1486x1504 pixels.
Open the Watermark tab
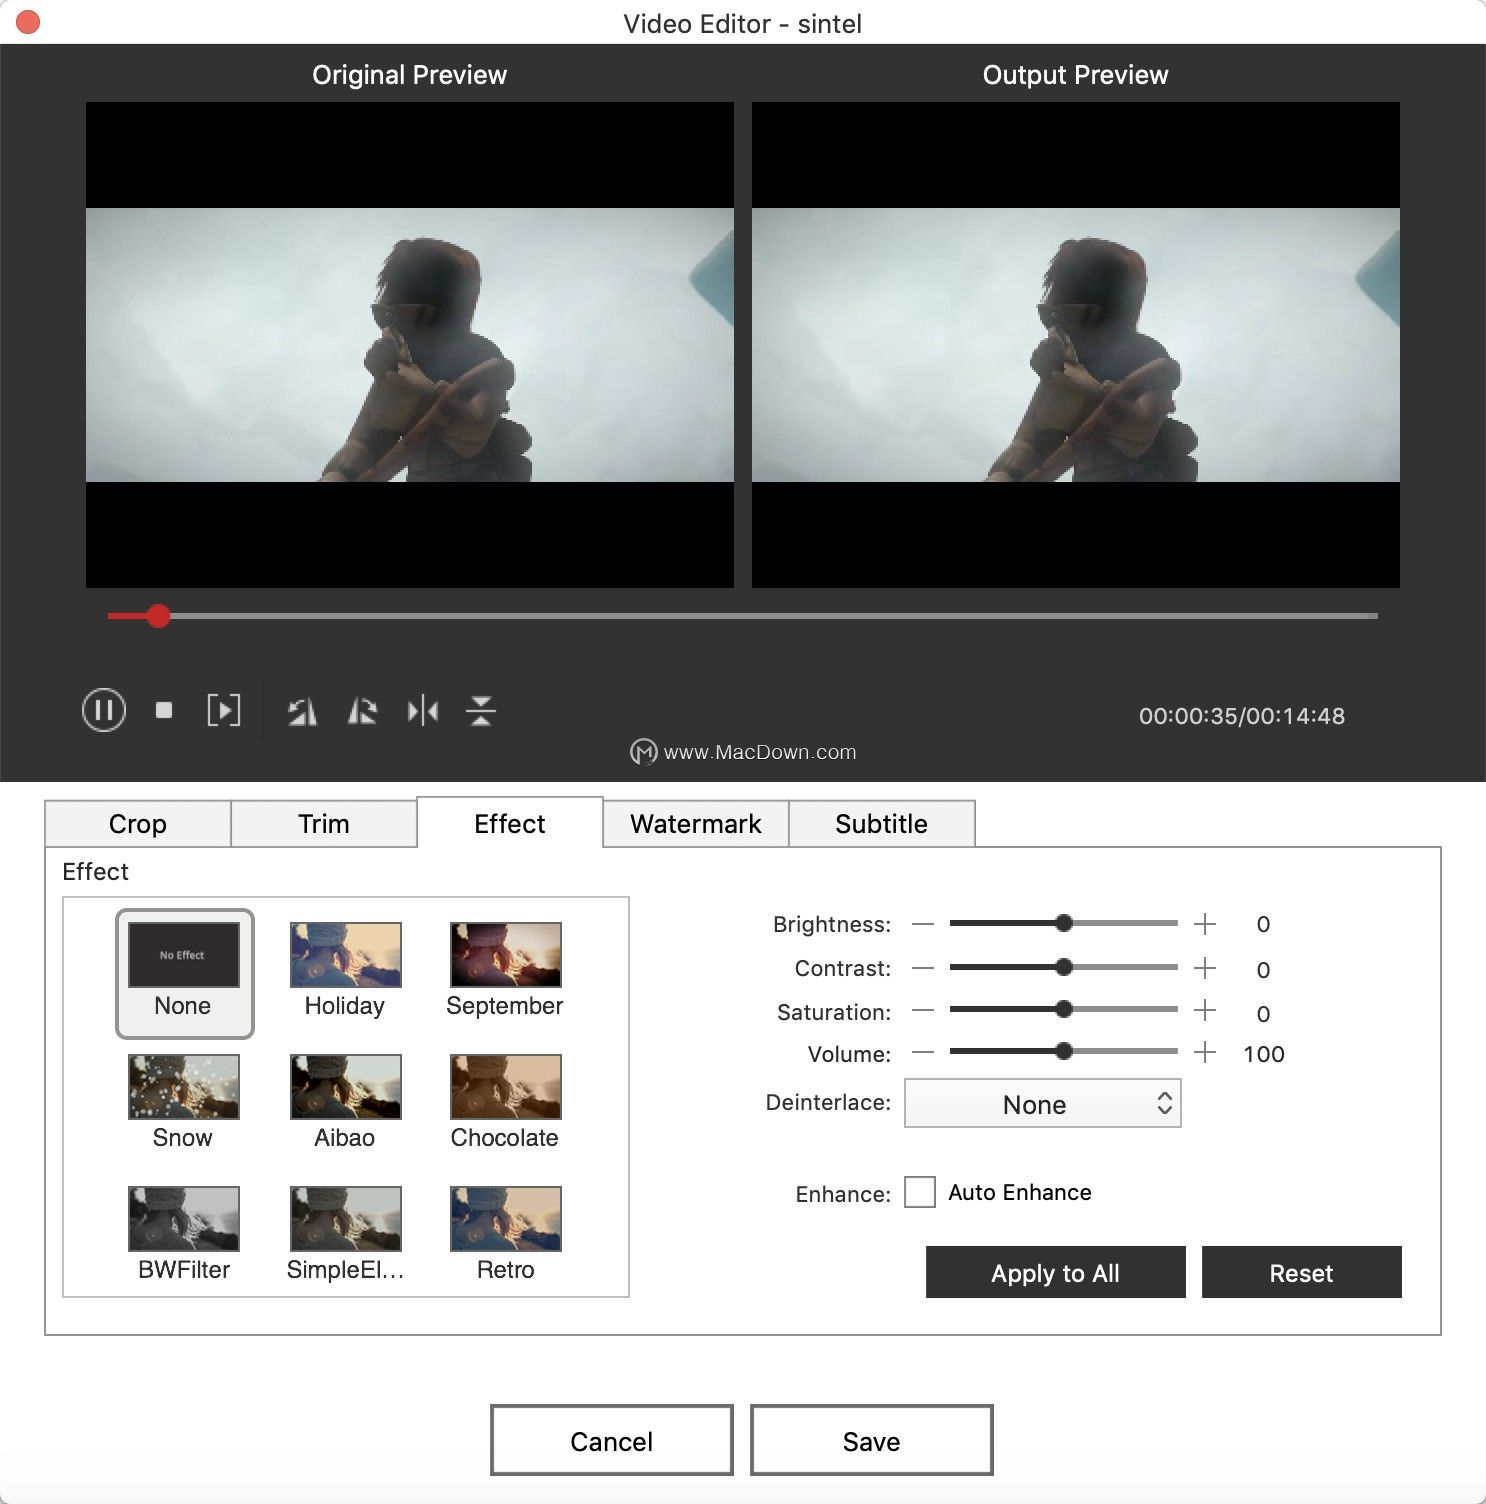(x=696, y=824)
